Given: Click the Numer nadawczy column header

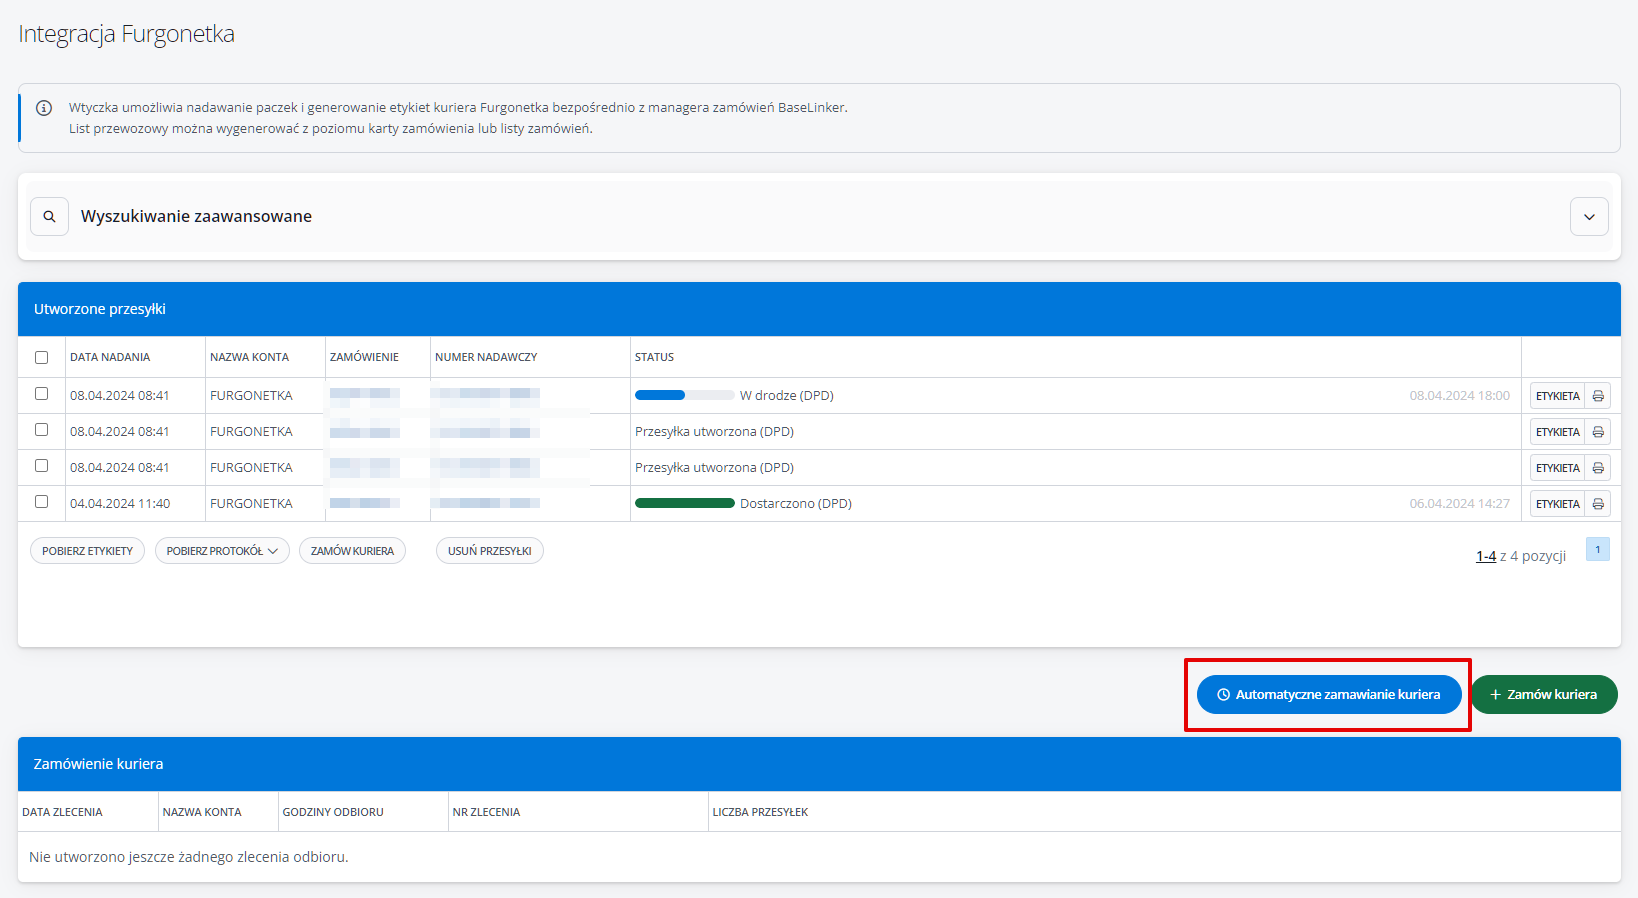Looking at the screenshot, I should pos(486,357).
